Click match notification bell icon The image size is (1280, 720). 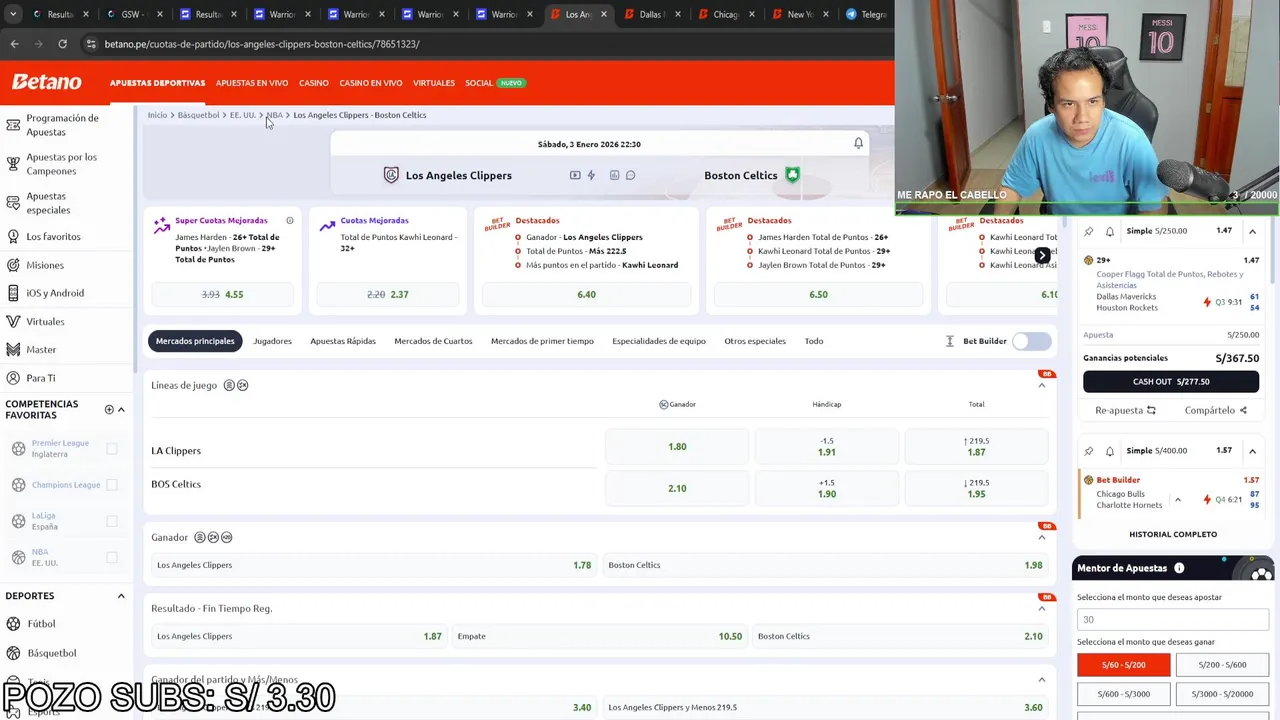(x=858, y=144)
